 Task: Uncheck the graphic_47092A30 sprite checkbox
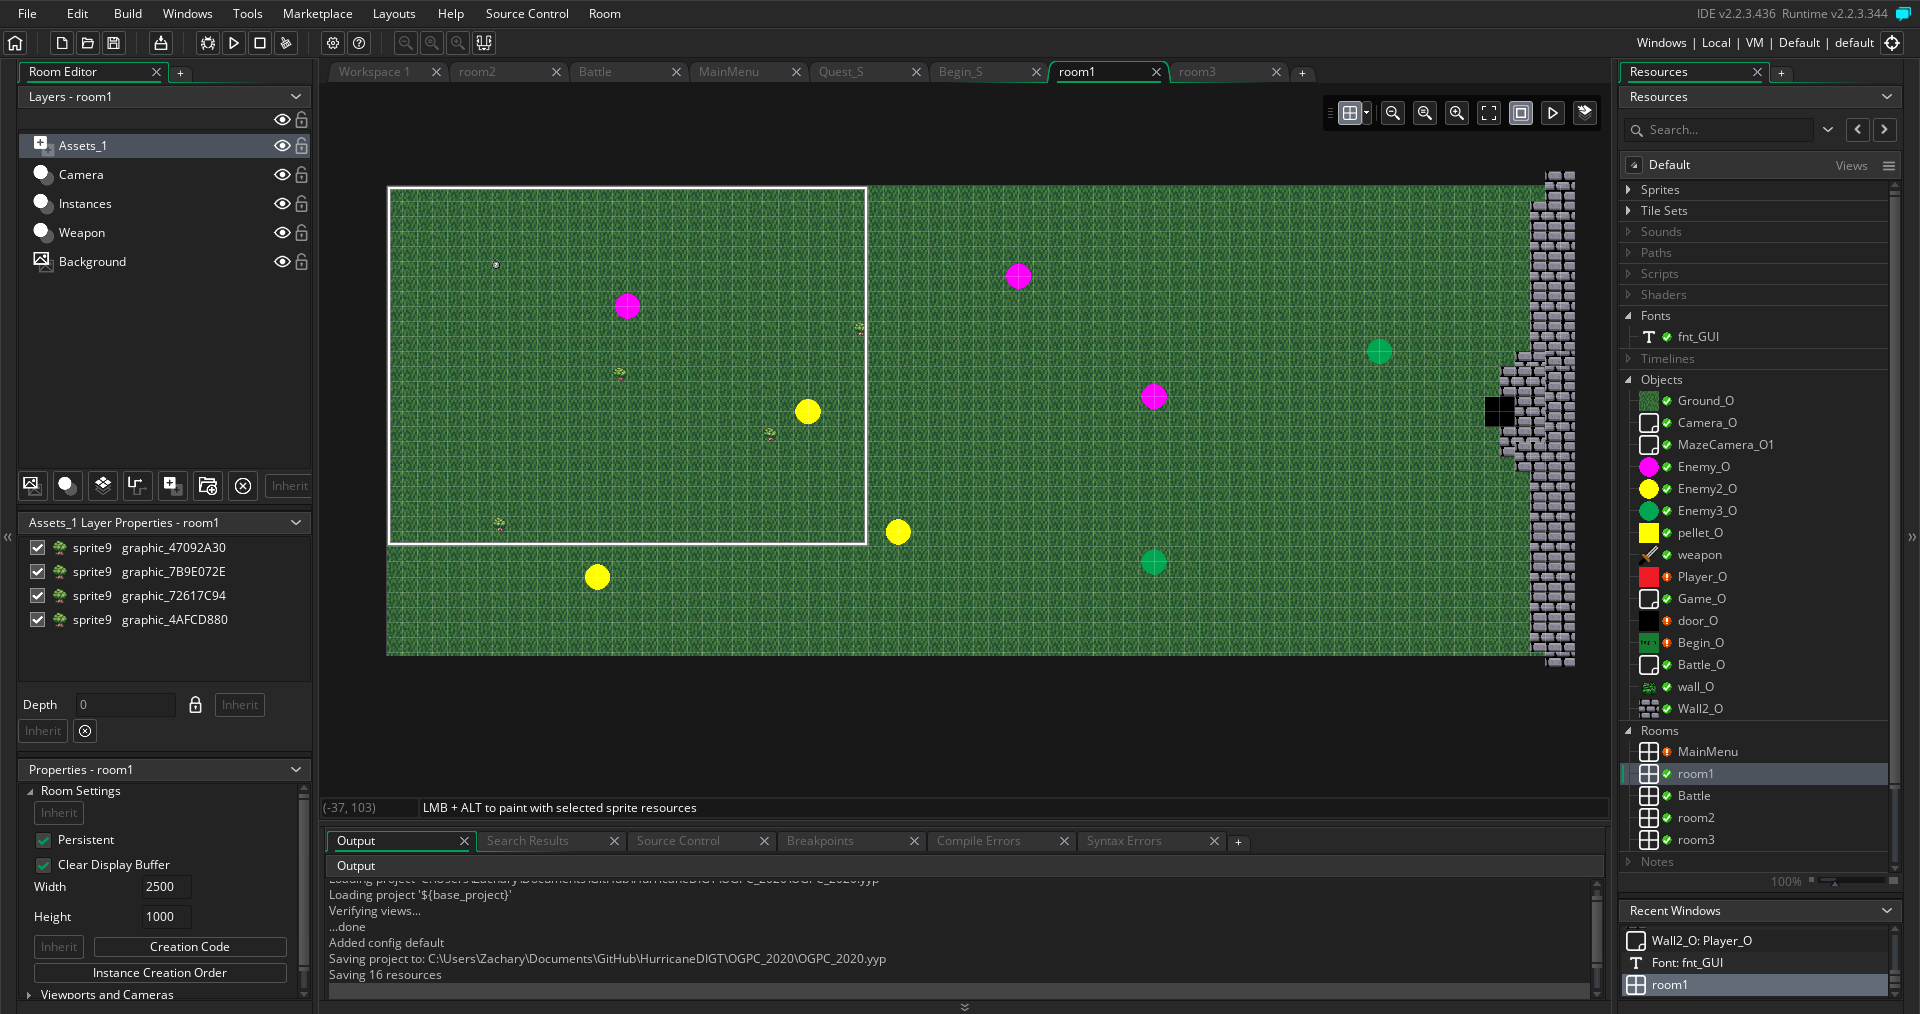(x=38, y=548)
